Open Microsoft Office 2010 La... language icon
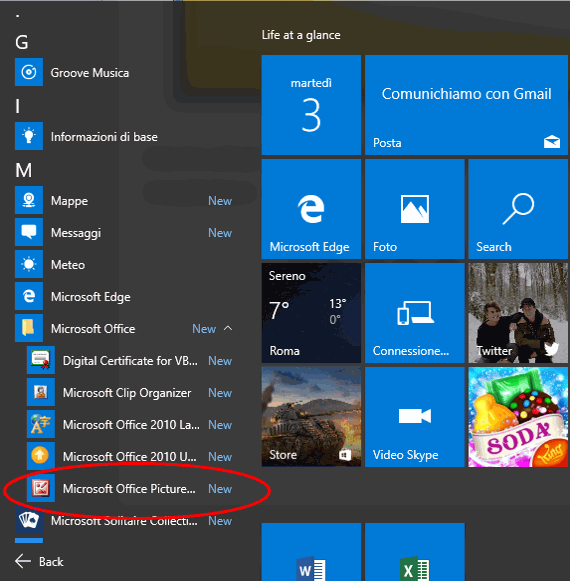The height and width of the screenshot is (581, 570). coord(41,424)
